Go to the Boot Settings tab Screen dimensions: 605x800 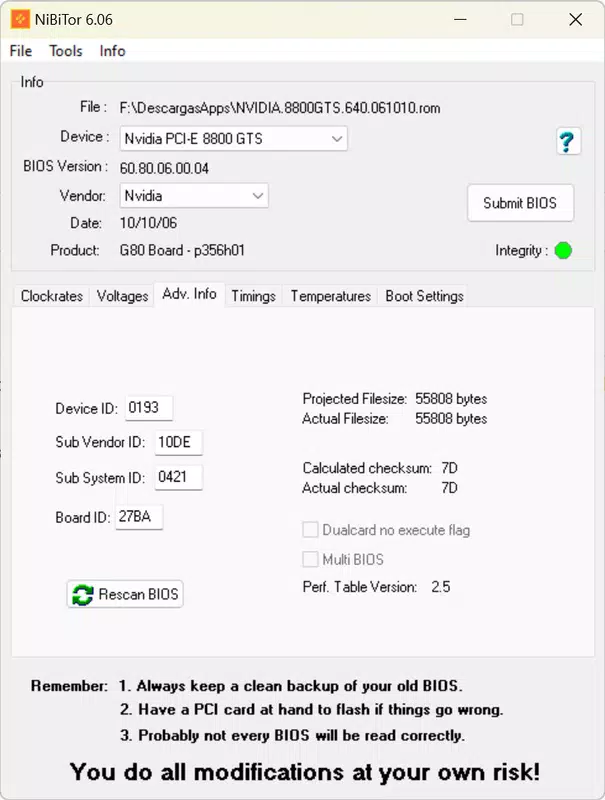[x=424, y=296]
